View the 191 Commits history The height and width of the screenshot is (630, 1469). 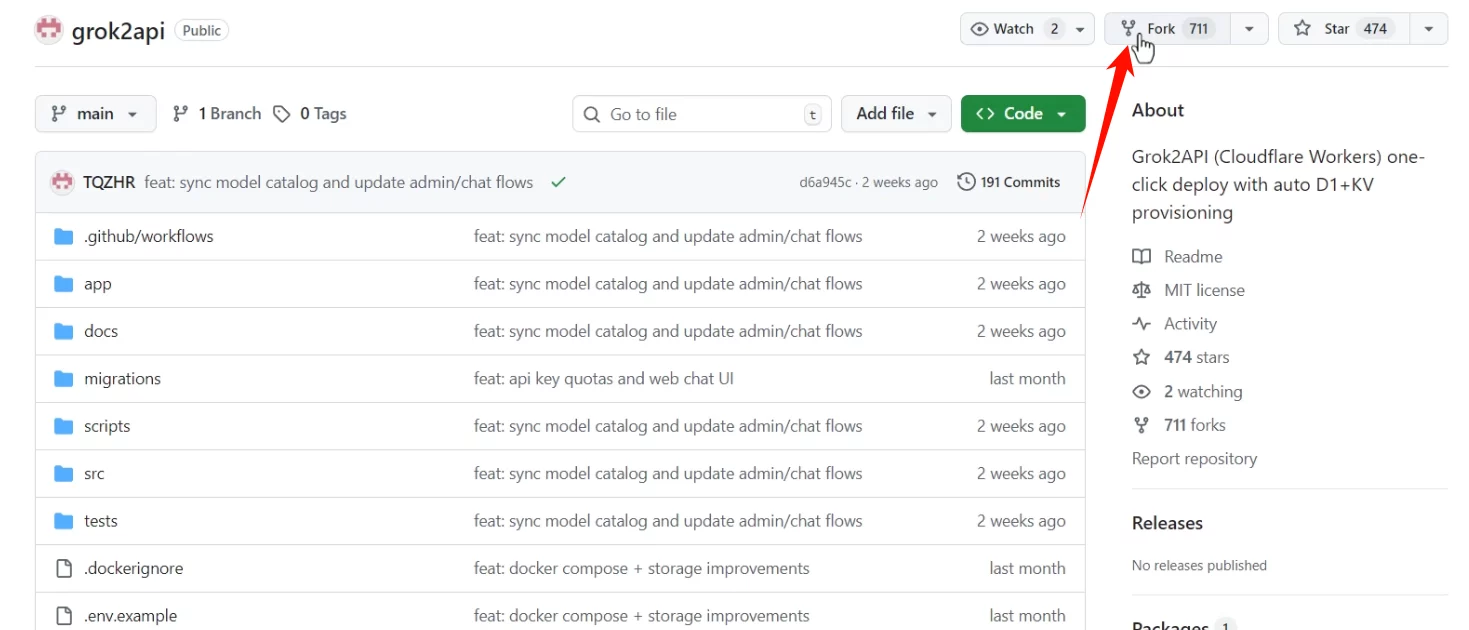(x=1009, y=182)
